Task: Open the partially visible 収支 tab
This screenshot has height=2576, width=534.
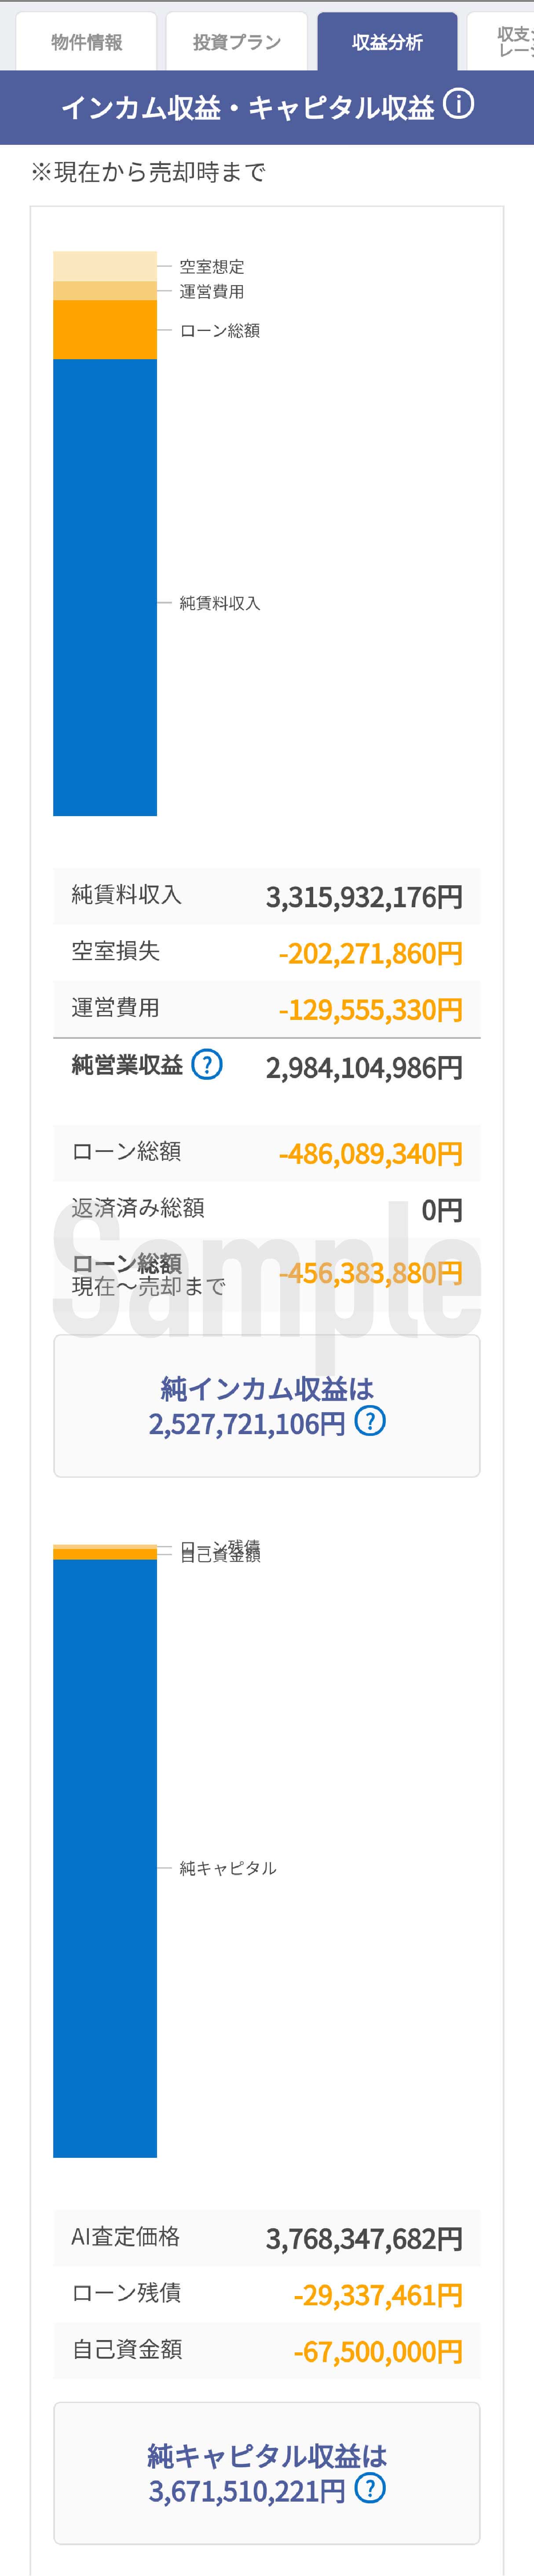Action: (512, 42)
